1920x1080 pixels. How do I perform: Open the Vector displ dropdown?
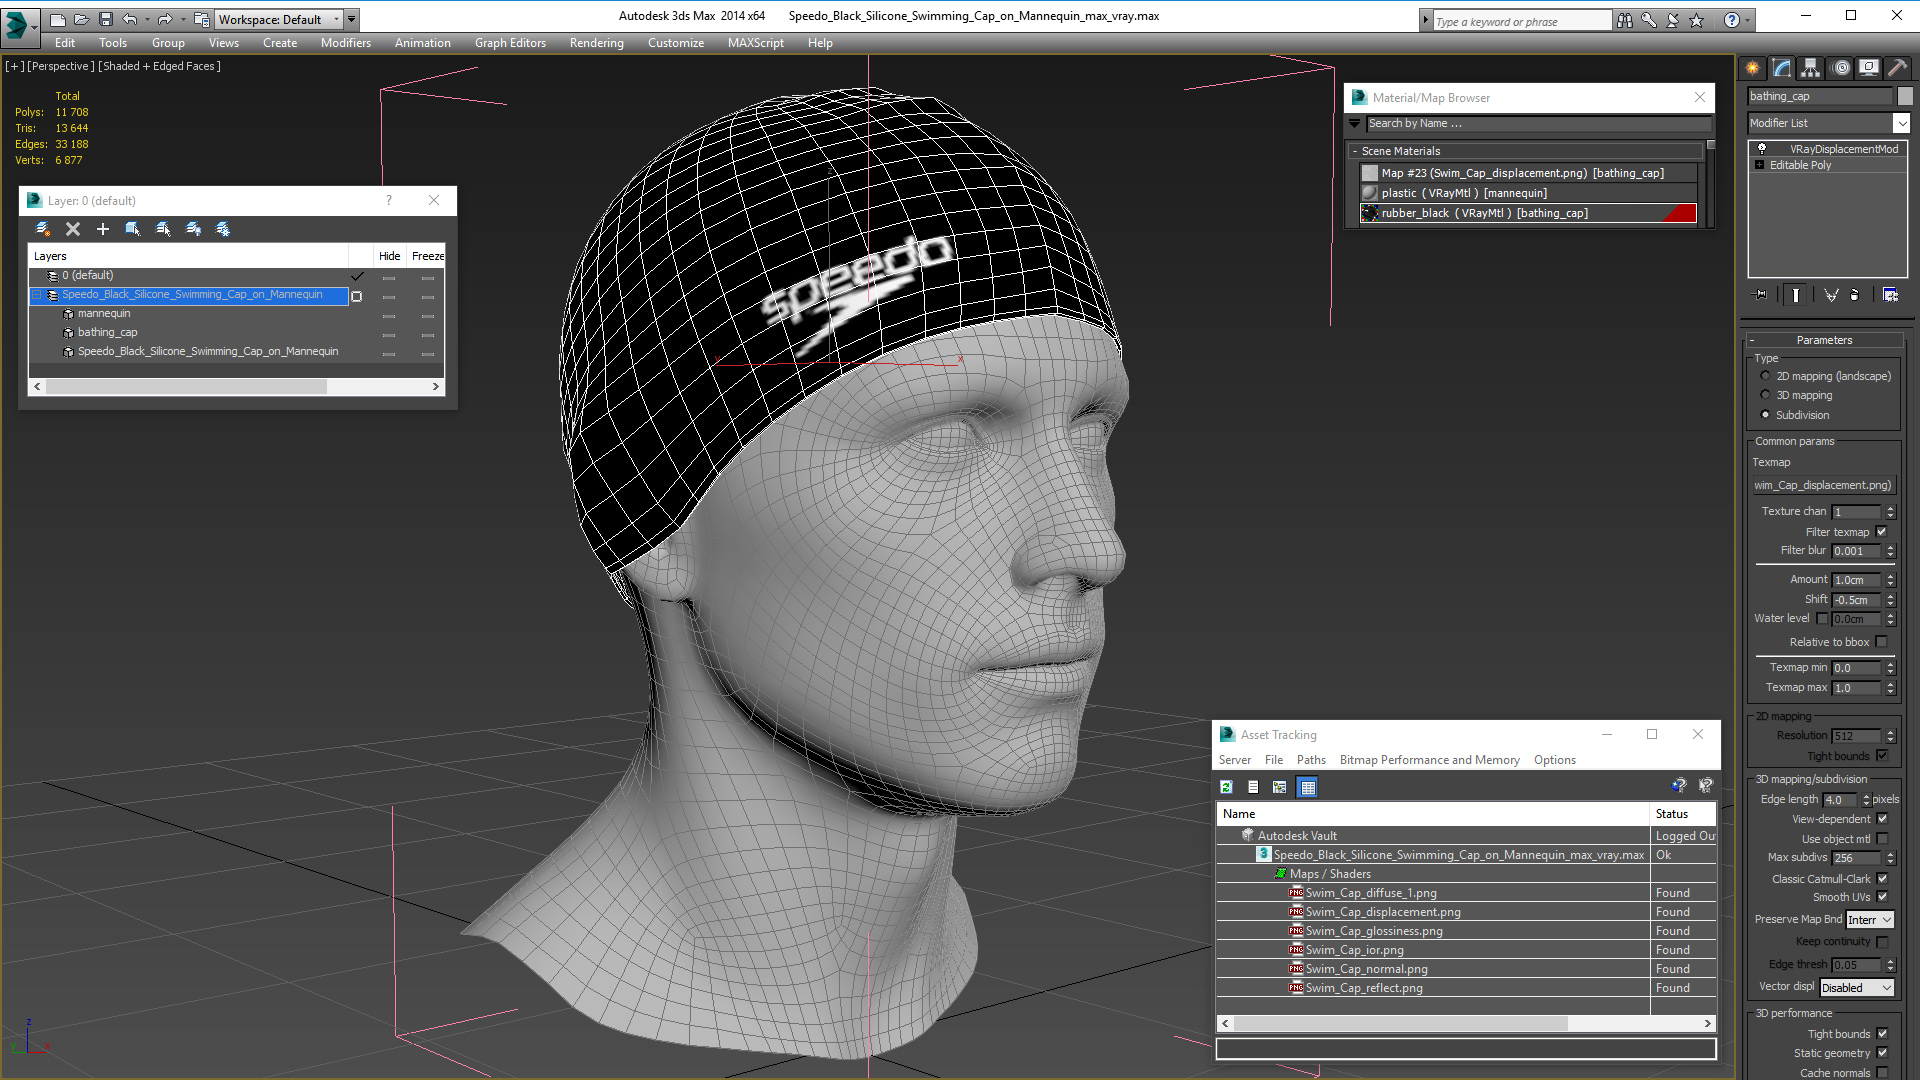point(1857,988)
